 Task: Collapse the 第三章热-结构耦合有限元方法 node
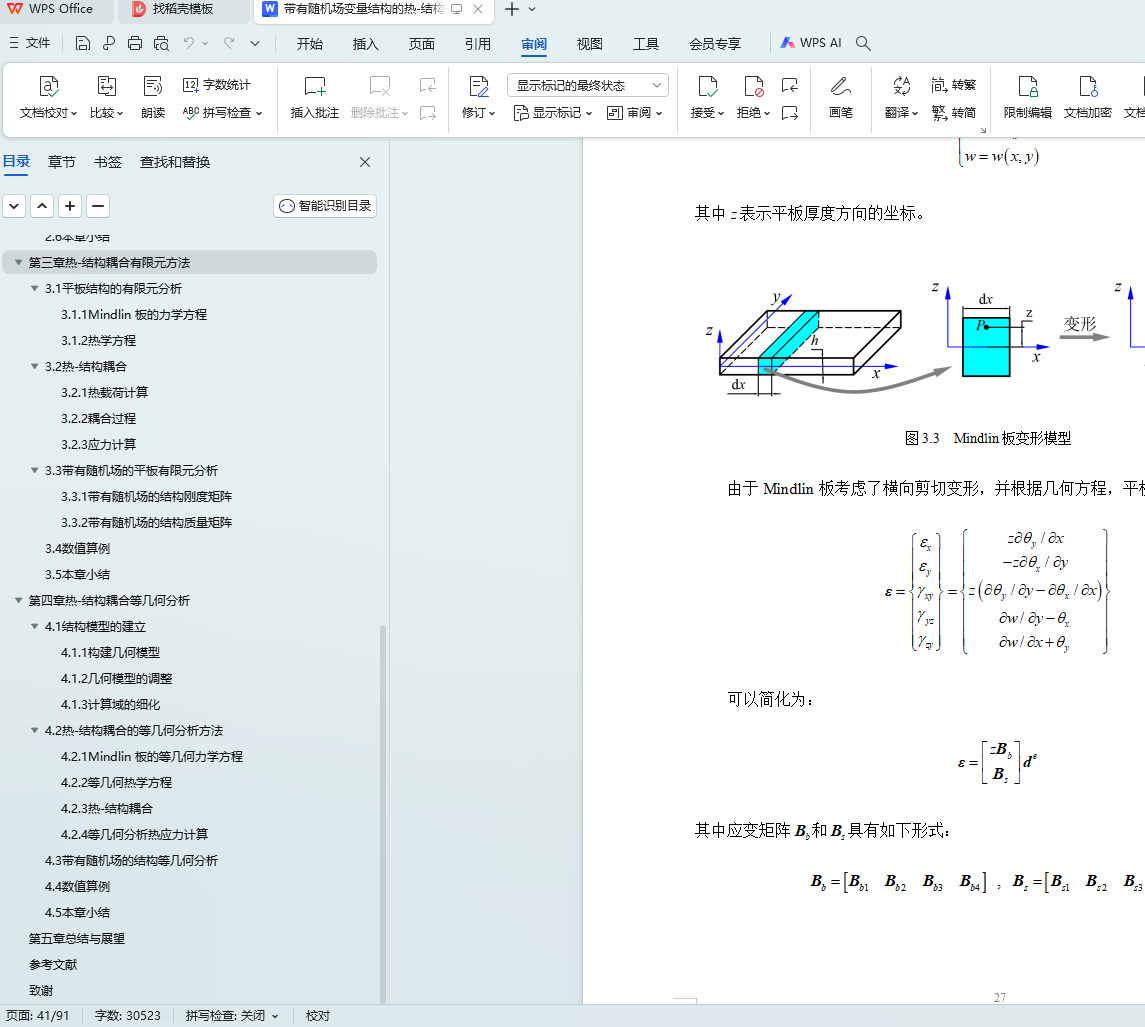coord(18,262)
